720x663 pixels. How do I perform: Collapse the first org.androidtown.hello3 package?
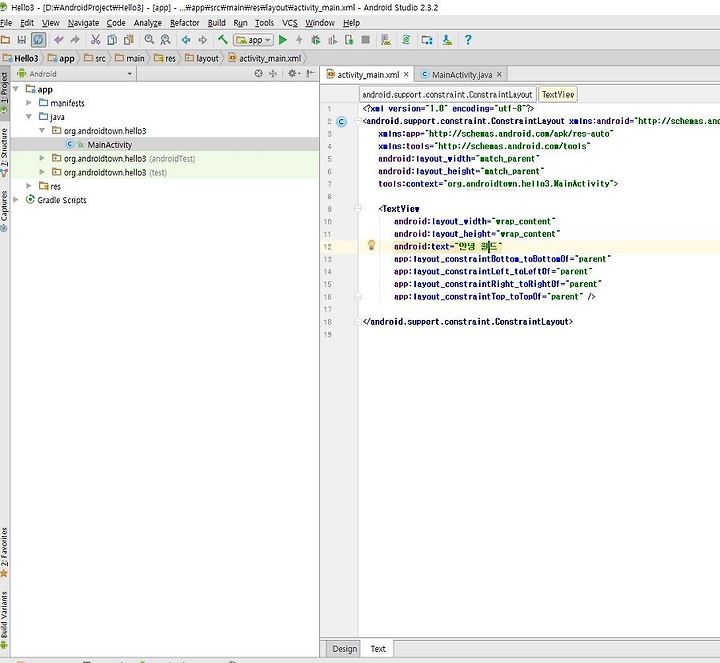pyautogui.click(x=42, y=131)
